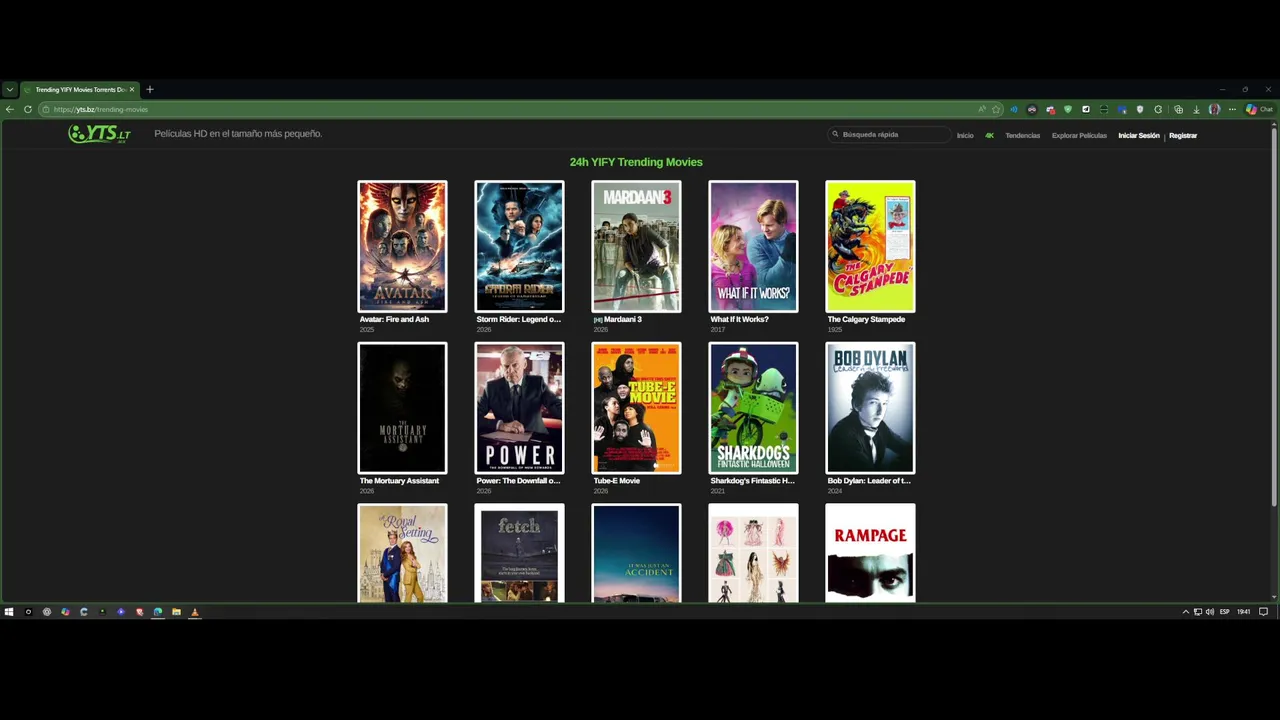Image resolution: width=1280 pixels, height=720 pixels.
Task: Open Tendencias nav link
Action: tap(1023, 135)
